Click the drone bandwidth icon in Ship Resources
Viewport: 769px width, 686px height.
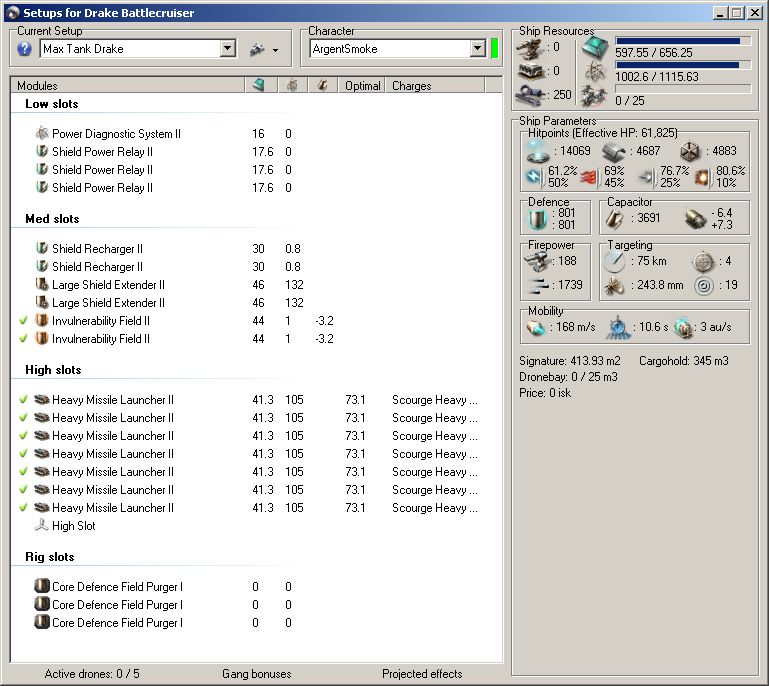594,96
